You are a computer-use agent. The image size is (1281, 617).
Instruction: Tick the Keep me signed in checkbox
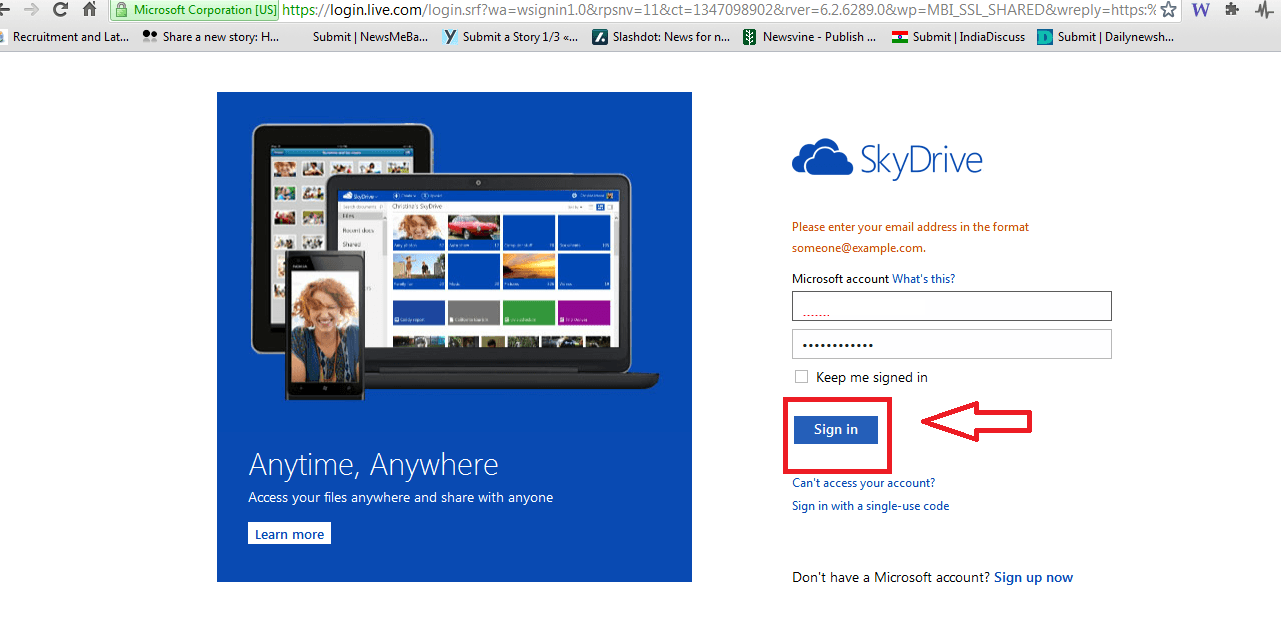point(801,377)
